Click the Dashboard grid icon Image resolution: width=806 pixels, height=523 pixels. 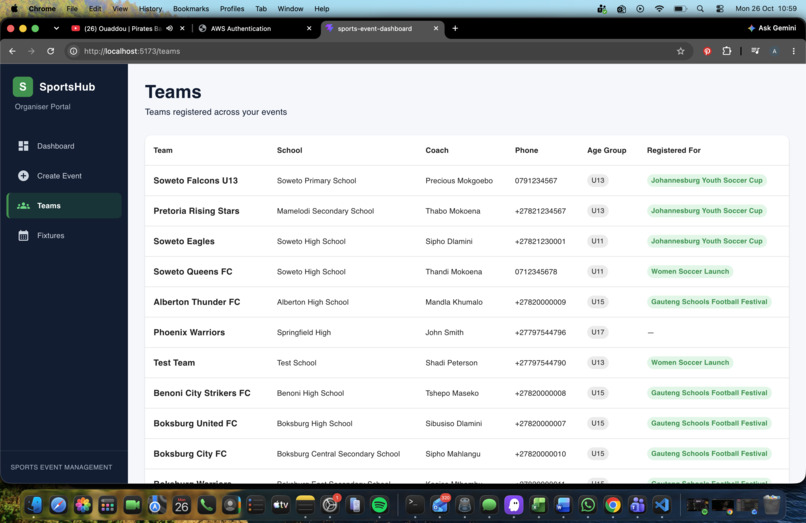23,146
